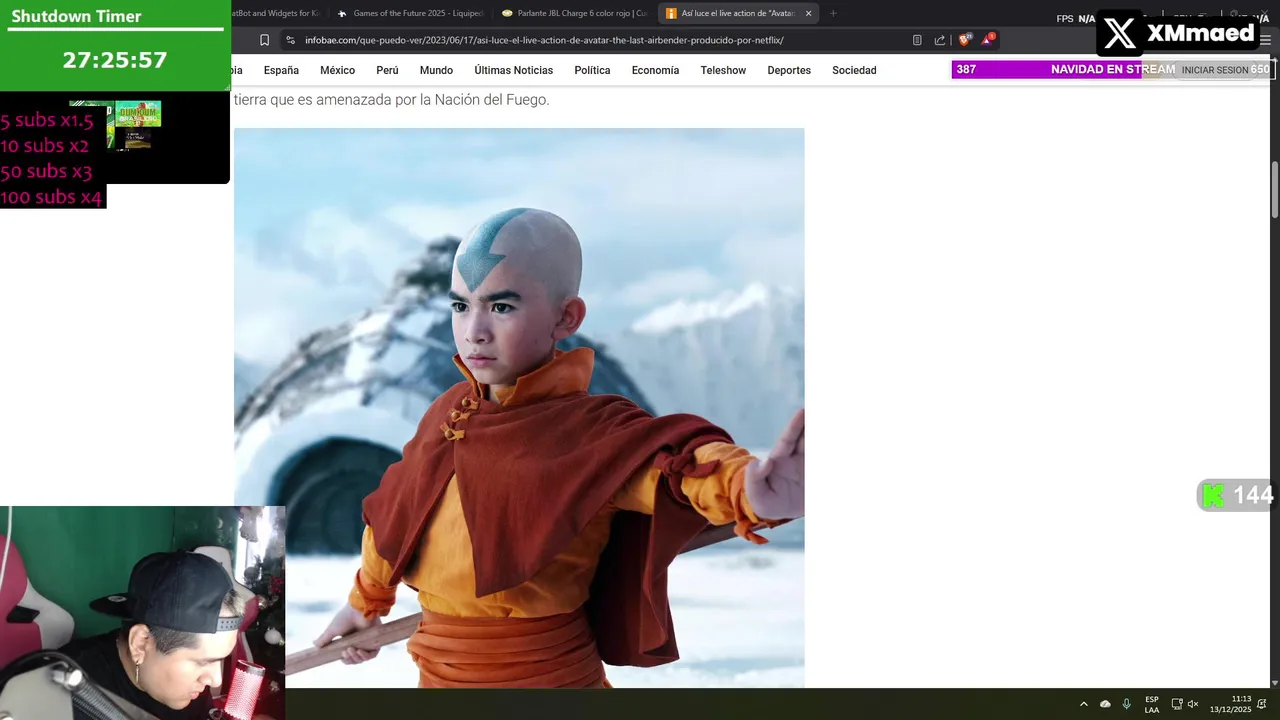
Task: Click the '100 subs x4' overlay text
Action: click(52, 197)
